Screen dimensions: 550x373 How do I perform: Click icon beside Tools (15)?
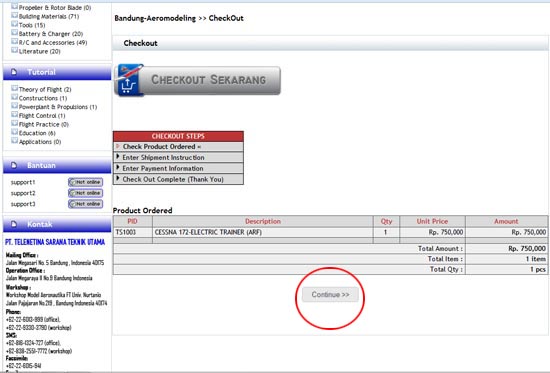tap(14, 24)
